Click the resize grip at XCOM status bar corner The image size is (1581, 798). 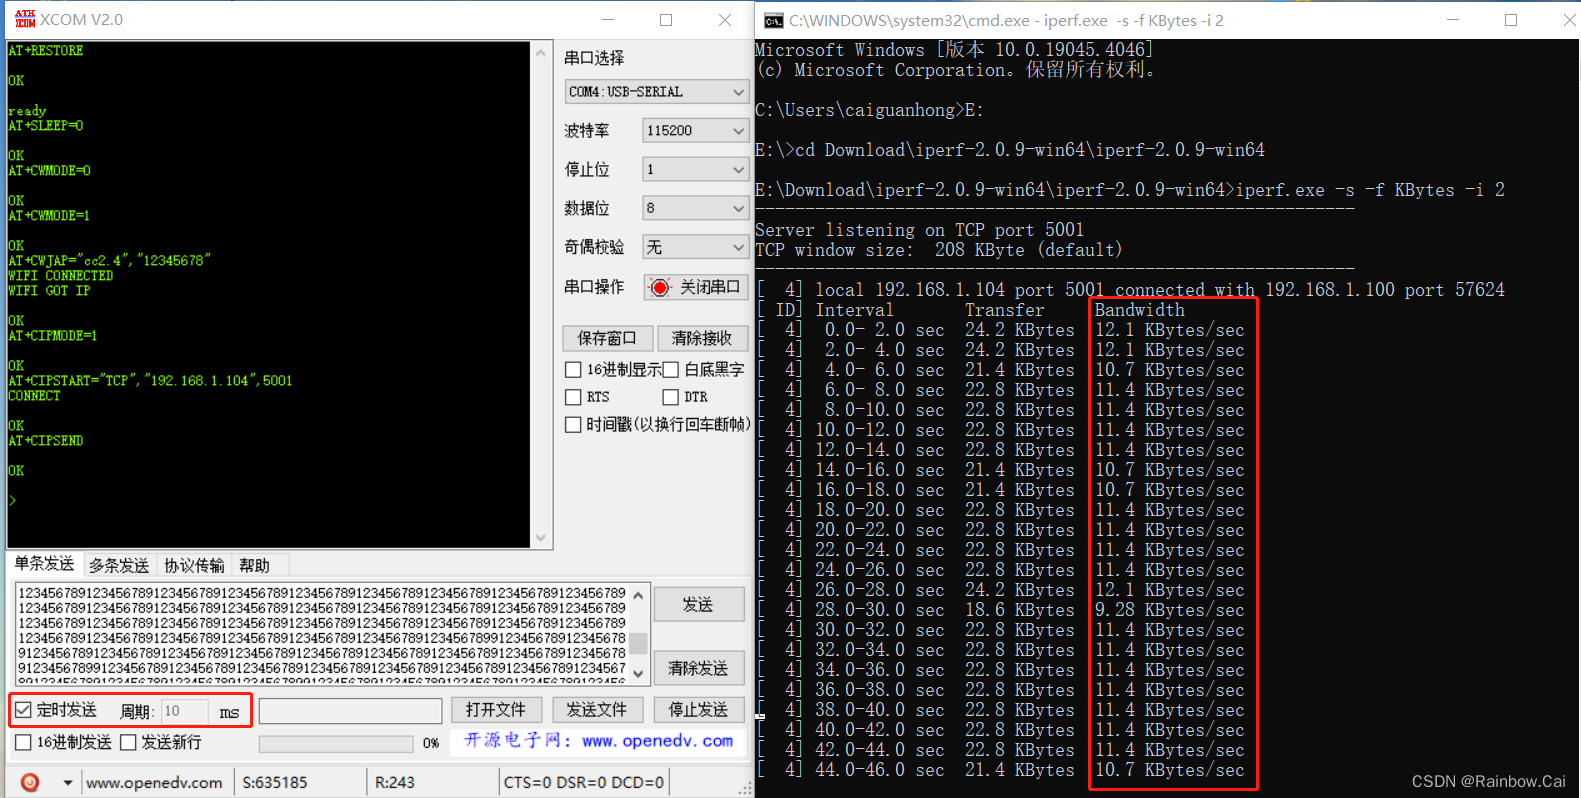pos(745,789)
